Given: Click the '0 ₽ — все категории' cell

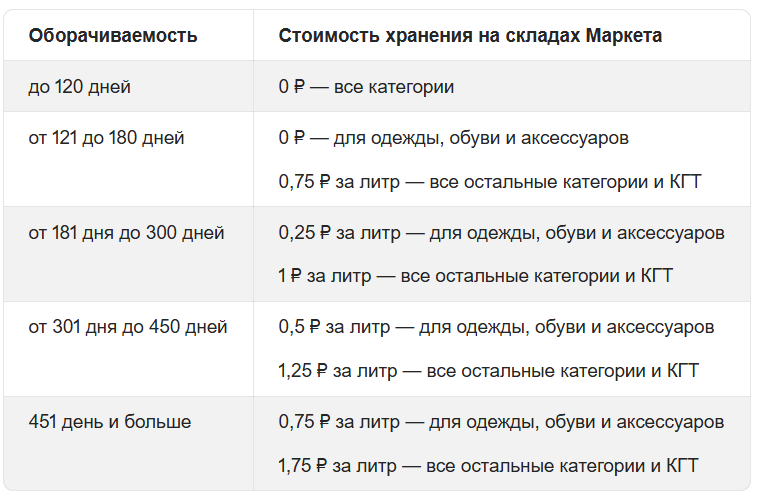Looking at the screenshot, I should (x=366, y=87).
